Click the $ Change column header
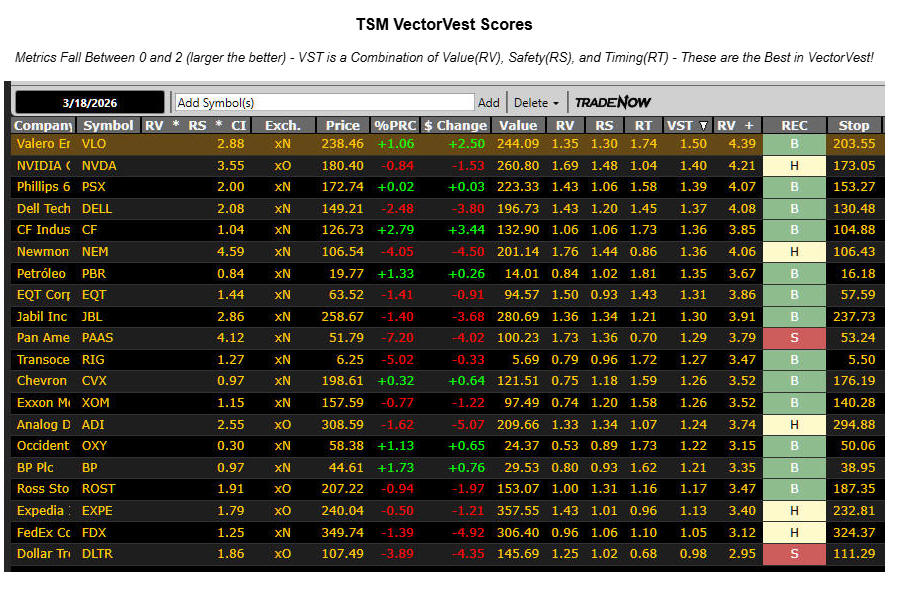The image size is (911, 592). [x=455, y=125]
